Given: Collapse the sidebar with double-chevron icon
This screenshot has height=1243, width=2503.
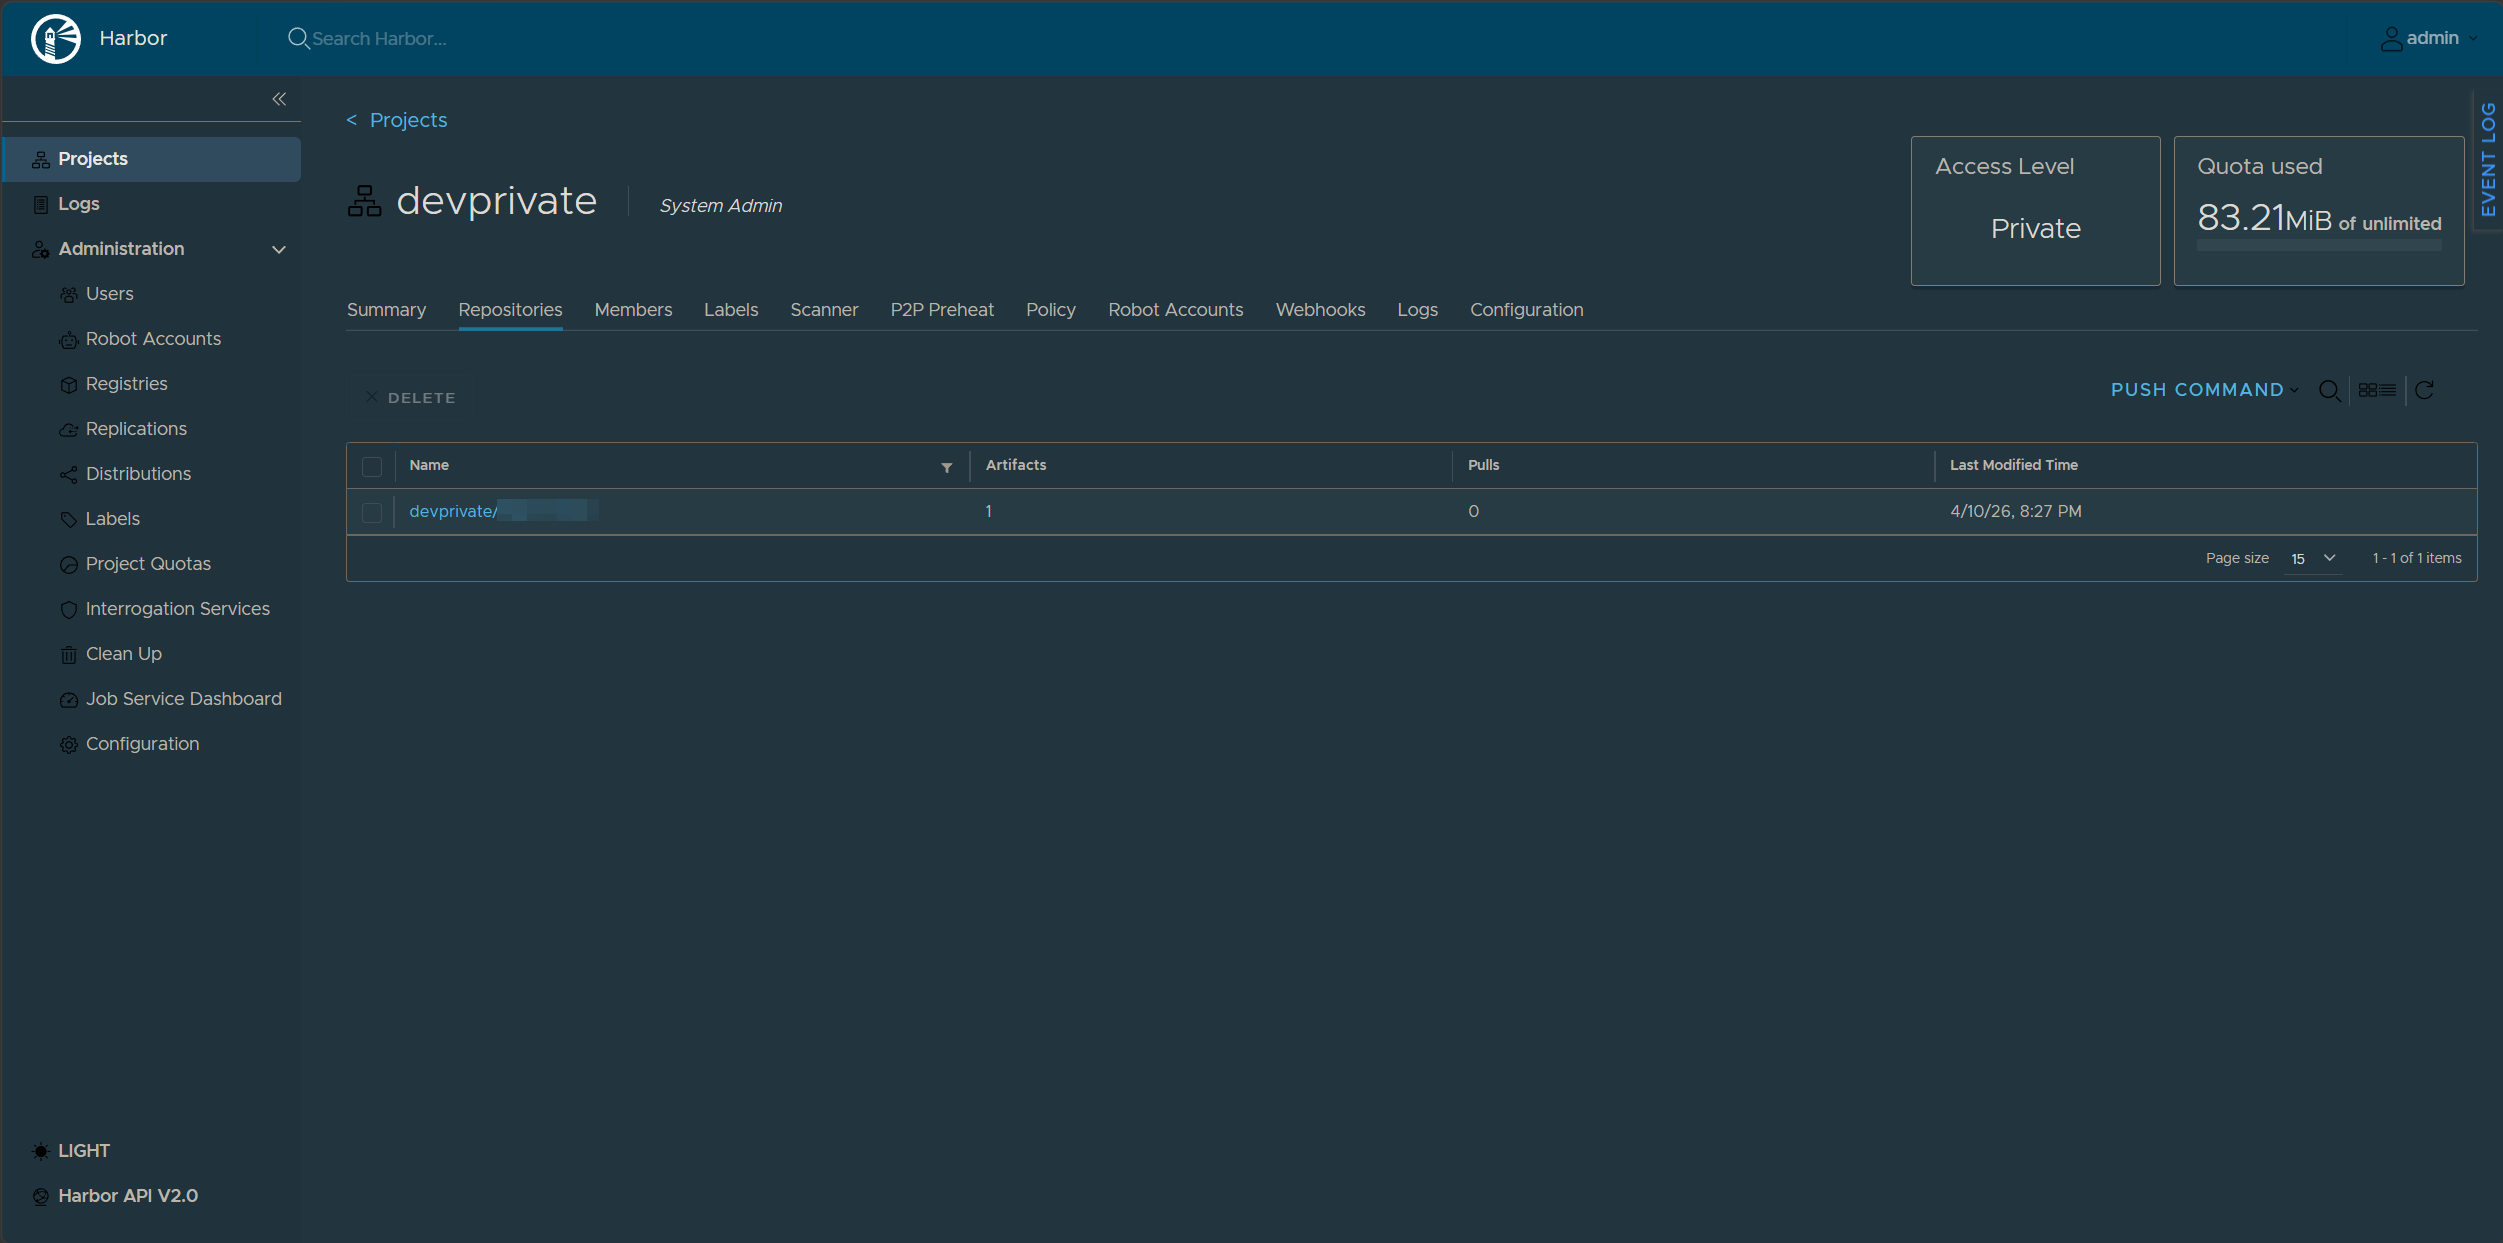Looking at the screenshot, I should tap(279, 98).
